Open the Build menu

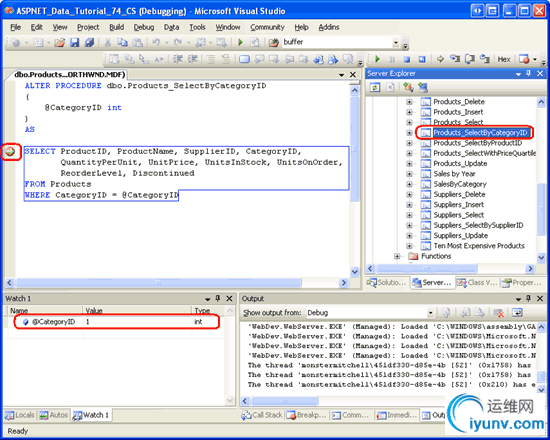point(116,27)
